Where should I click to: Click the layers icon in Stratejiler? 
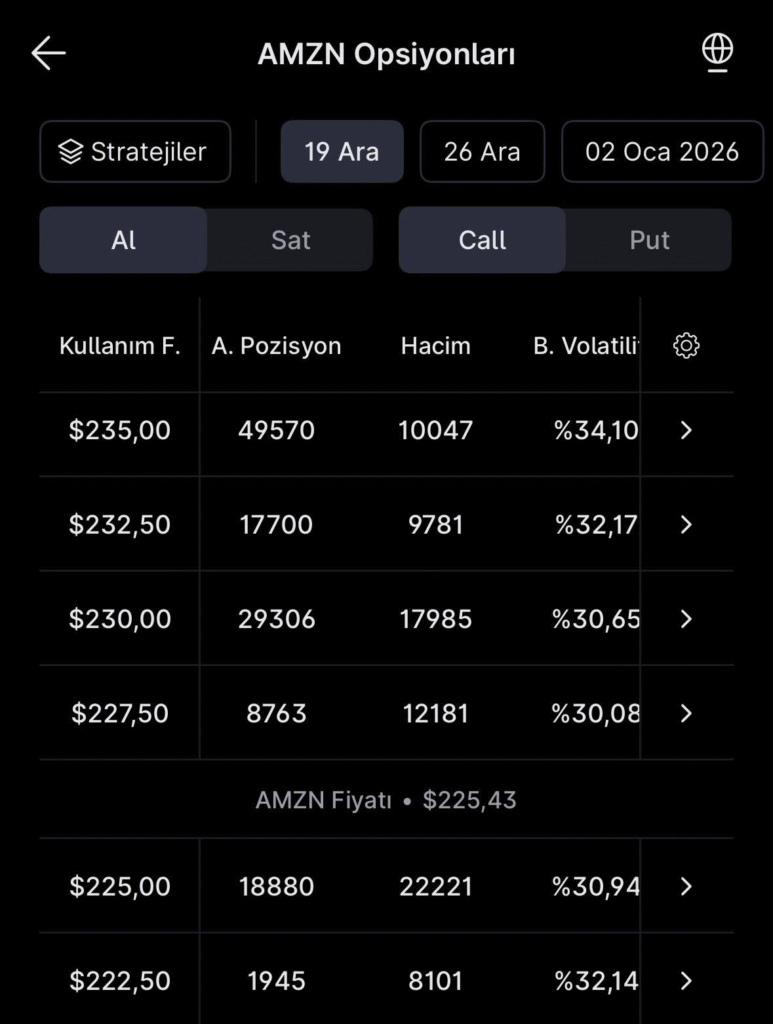[70, 152]
